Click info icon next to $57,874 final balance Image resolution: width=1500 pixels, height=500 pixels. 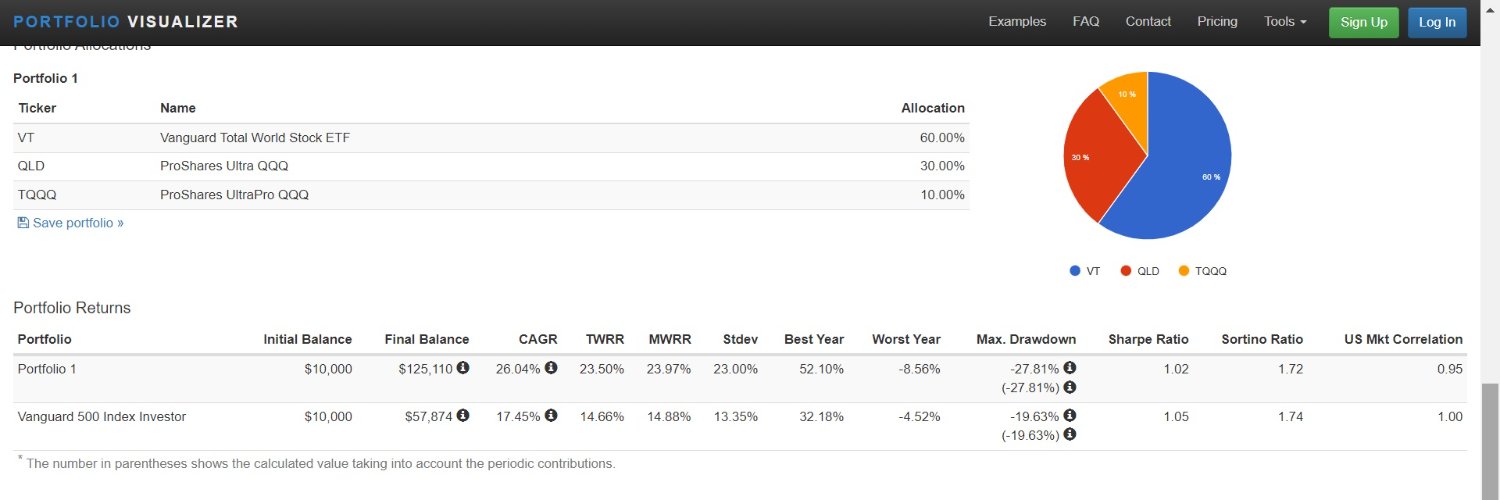coord(463,416)
